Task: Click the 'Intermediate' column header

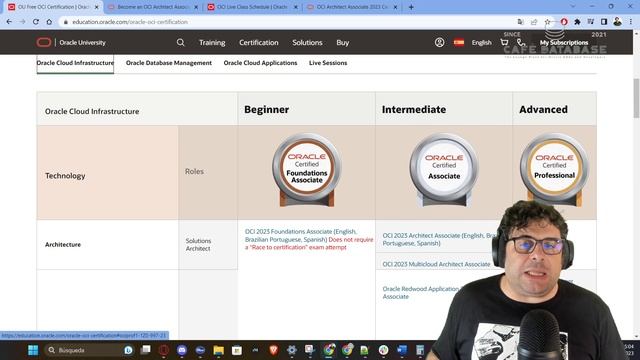Action: click(x=444, y=109)
